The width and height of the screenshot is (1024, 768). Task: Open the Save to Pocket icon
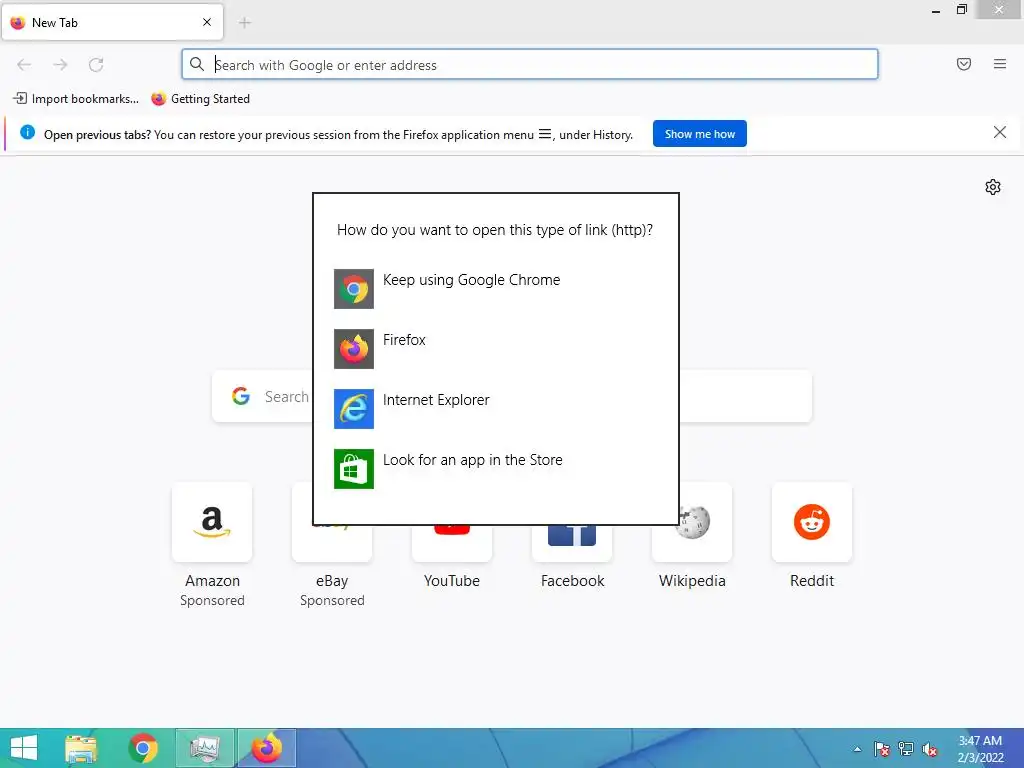coord(964,64)
